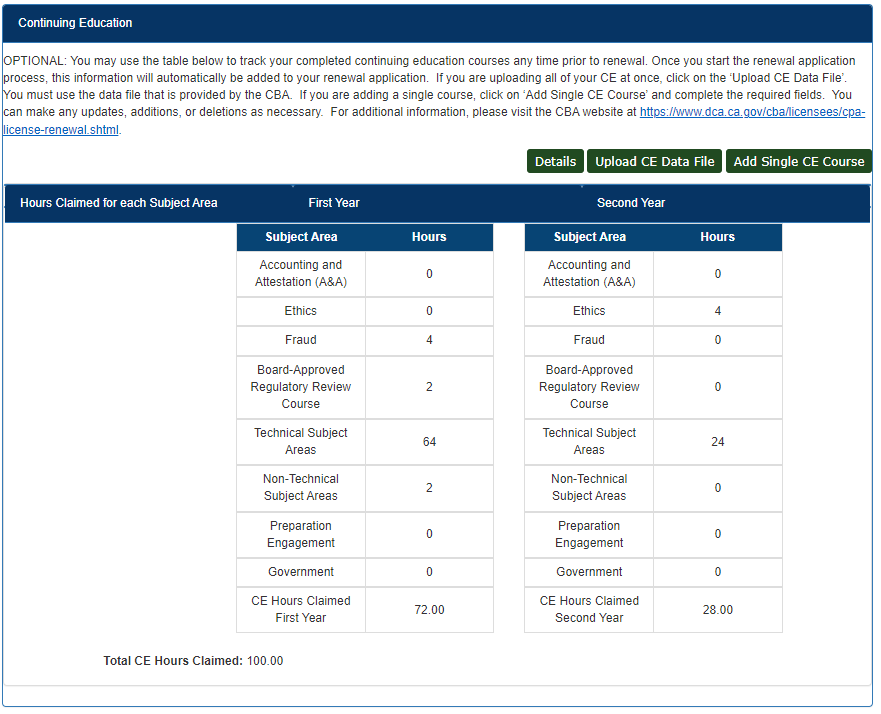Open the CBA license renewal website link
The width and height of the screenshot is (881, 714).
(752, 112)
